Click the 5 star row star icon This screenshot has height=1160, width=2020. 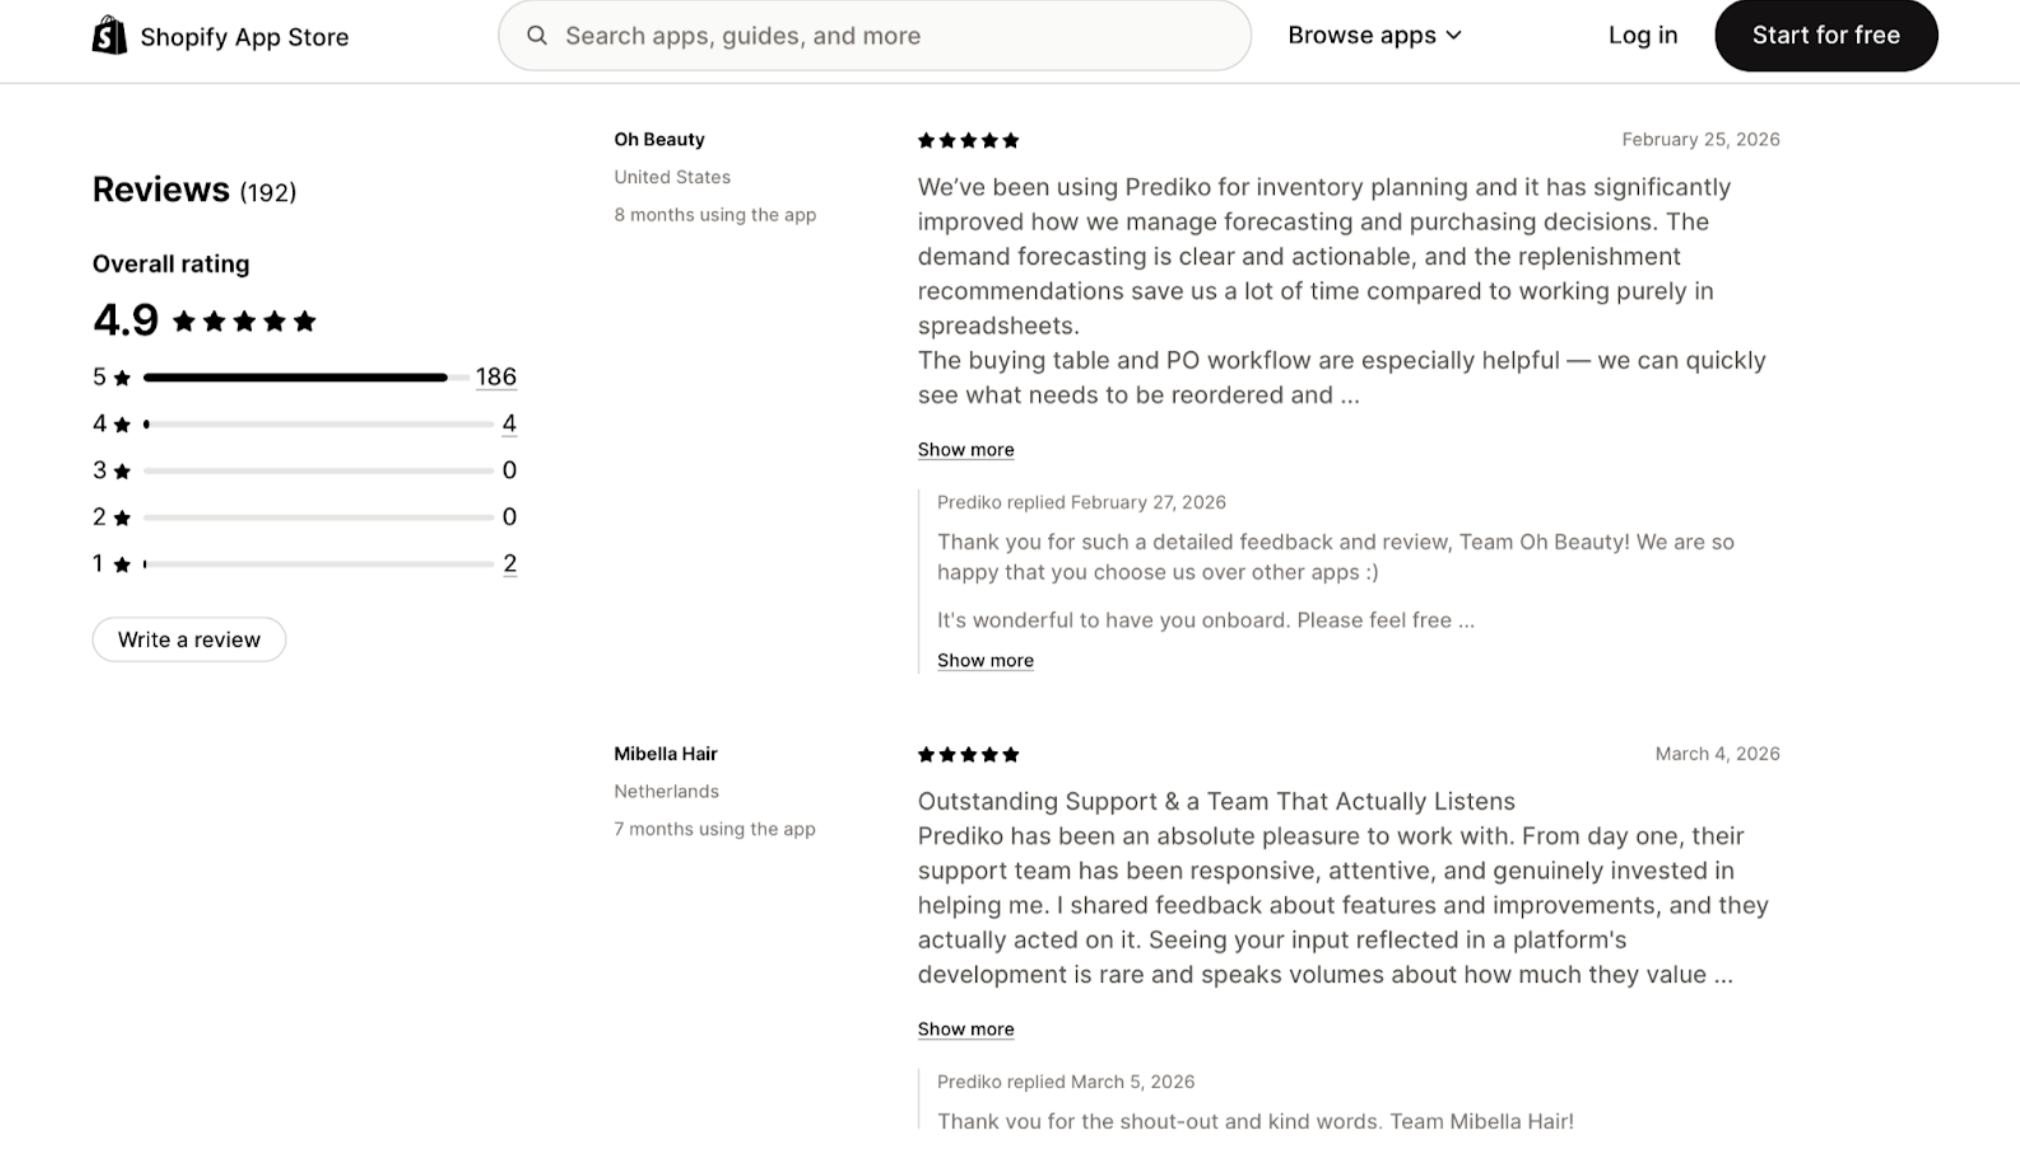pyautogui.click(x=122, y=378)
